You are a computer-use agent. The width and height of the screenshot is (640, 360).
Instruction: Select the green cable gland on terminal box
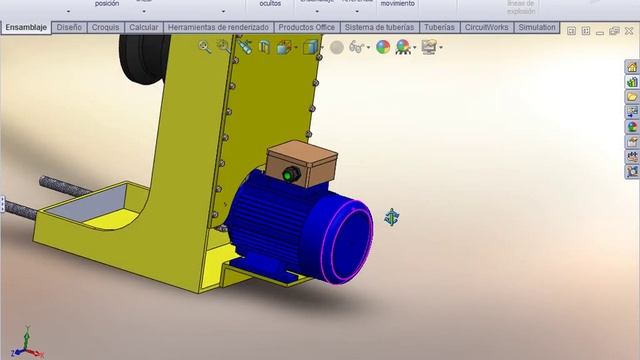click(291, 175)
